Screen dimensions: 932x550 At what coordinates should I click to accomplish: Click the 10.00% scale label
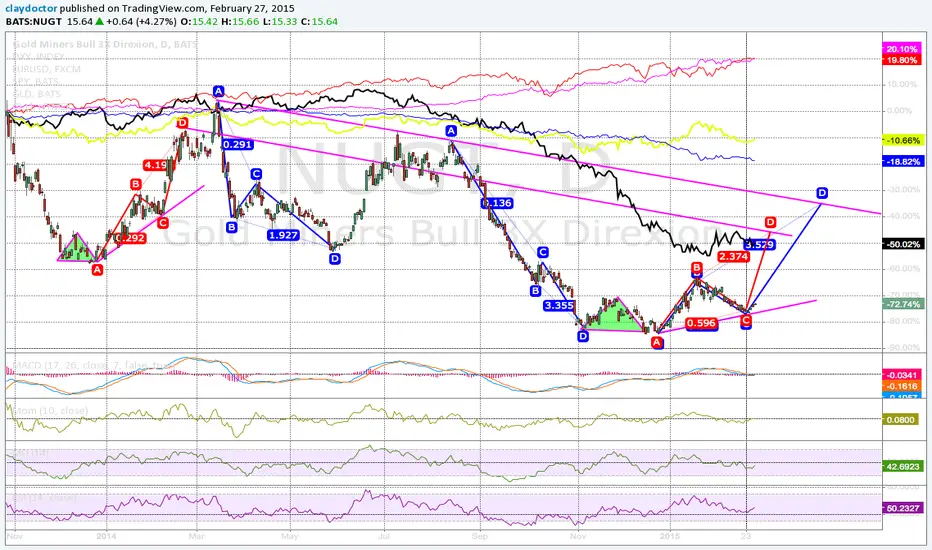coord(902,84)
